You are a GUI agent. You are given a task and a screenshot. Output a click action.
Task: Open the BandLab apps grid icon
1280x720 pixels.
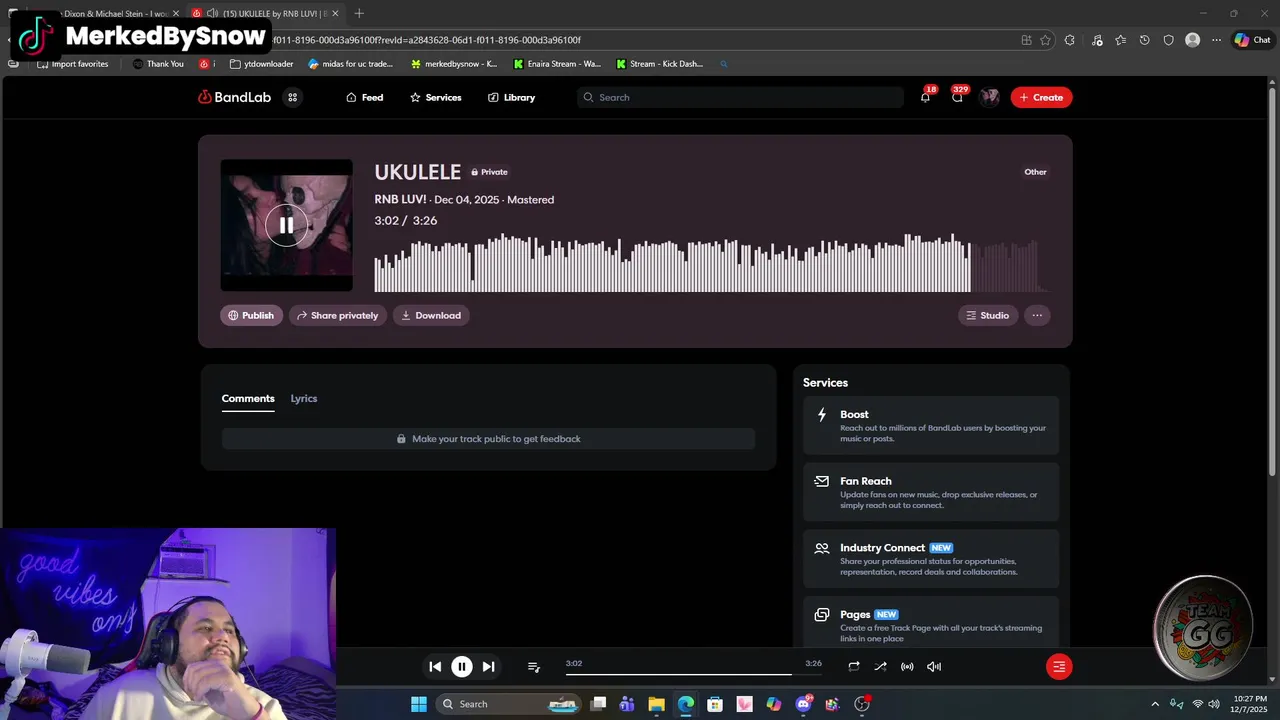(293, 97)
